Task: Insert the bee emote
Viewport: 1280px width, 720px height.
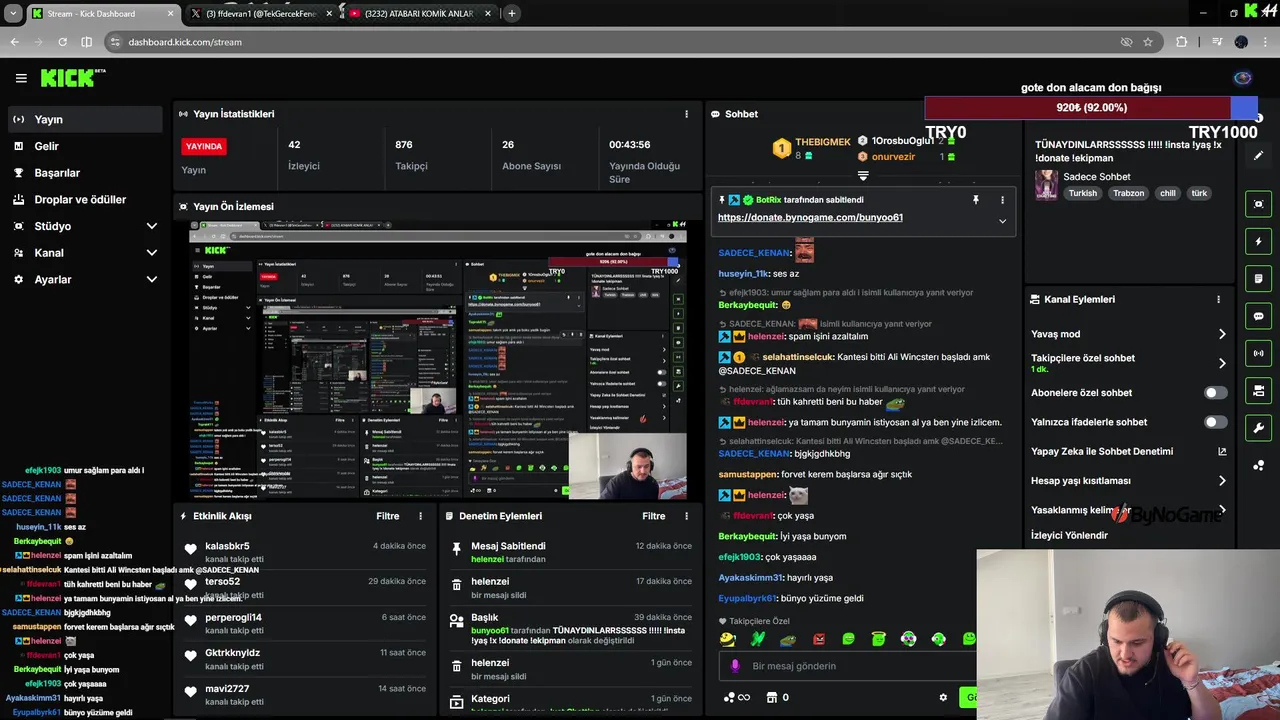Action: tap(728, 639)
